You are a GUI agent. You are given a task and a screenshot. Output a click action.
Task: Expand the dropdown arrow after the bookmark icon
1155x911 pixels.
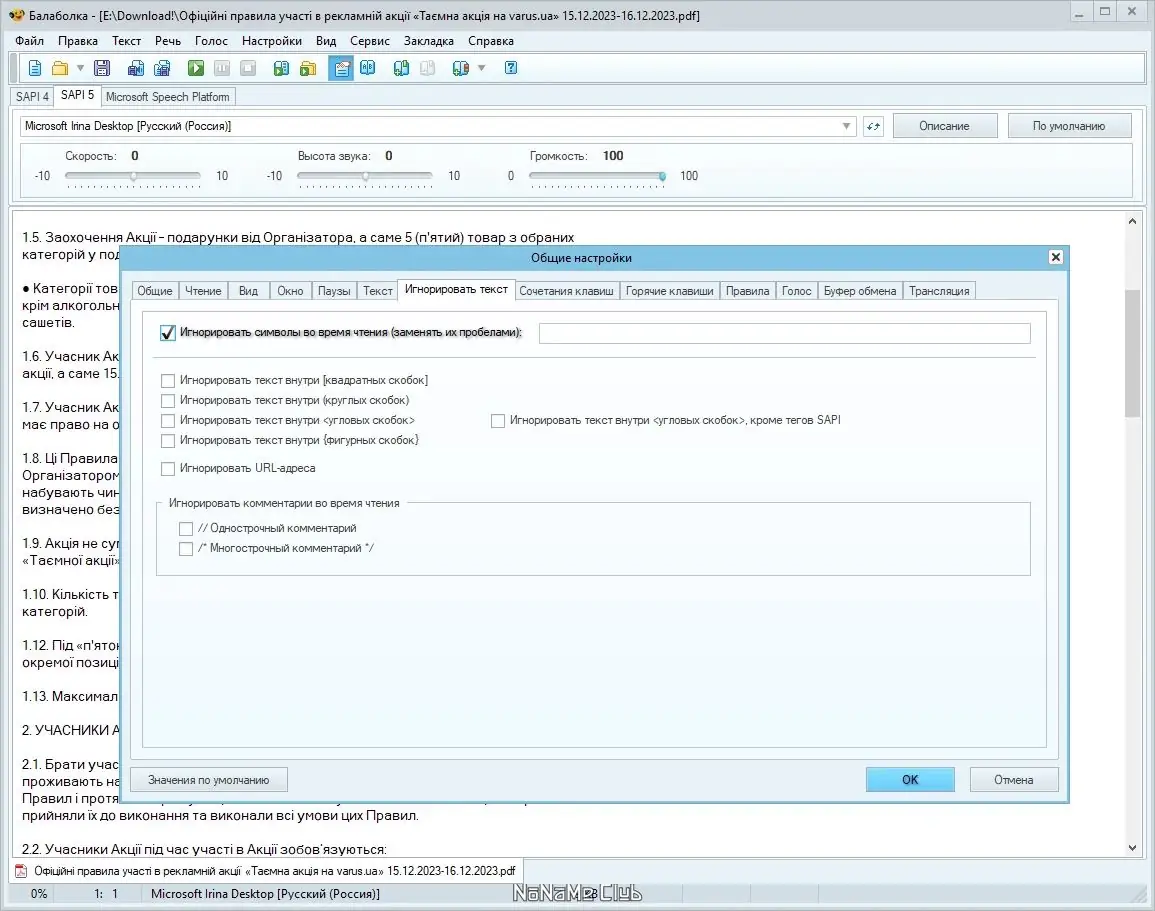point(482,68)
